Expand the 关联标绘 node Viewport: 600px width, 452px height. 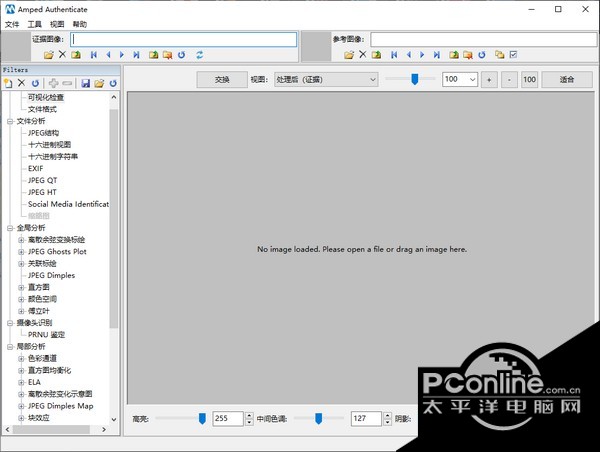pyautogui.click(x=21, y=264)
